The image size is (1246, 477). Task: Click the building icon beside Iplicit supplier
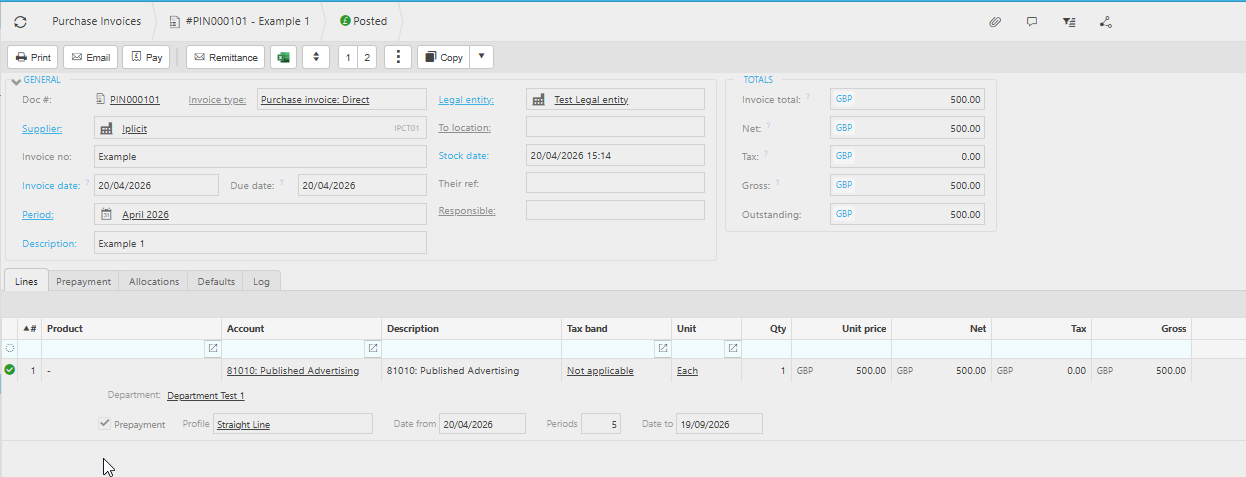click(106, 128)
